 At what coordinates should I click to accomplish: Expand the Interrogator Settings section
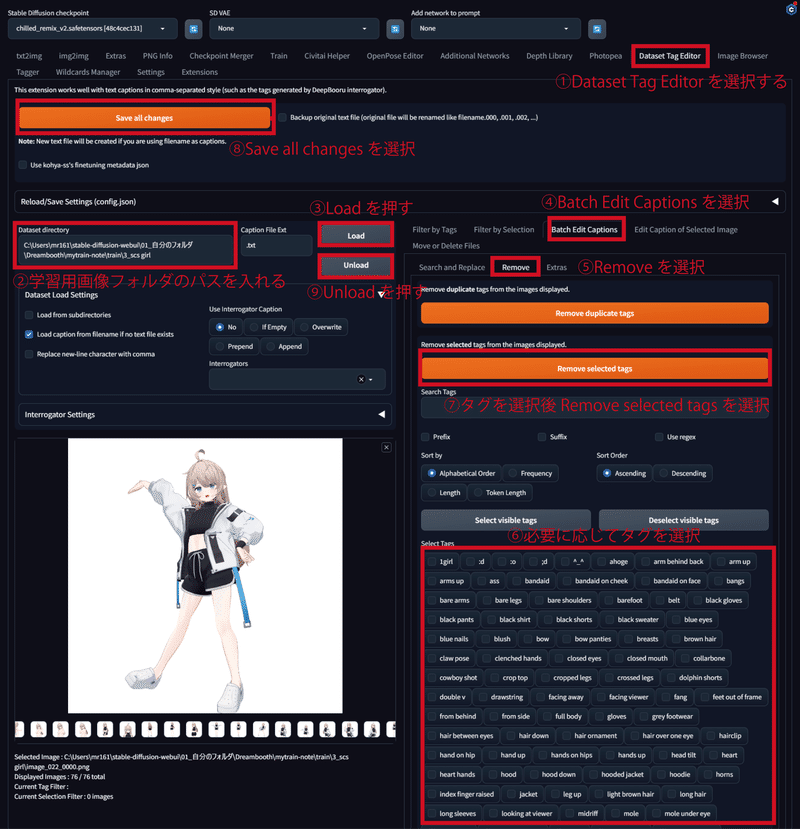205,414
